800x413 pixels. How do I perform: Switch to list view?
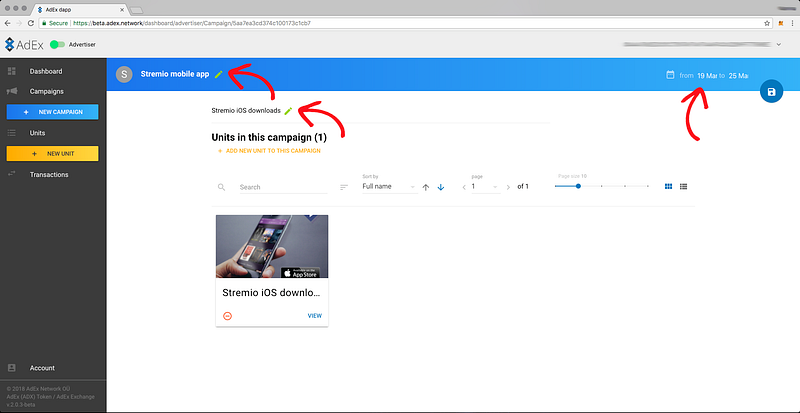pos(684,186)
